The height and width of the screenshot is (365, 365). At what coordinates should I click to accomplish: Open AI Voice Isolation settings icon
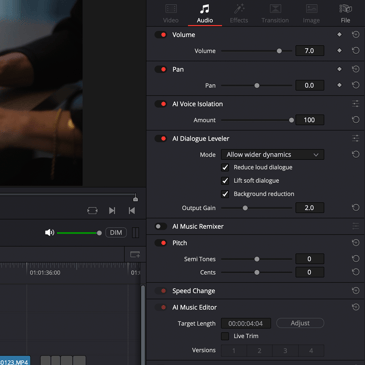pyautogui.click(x=356, y=104)
